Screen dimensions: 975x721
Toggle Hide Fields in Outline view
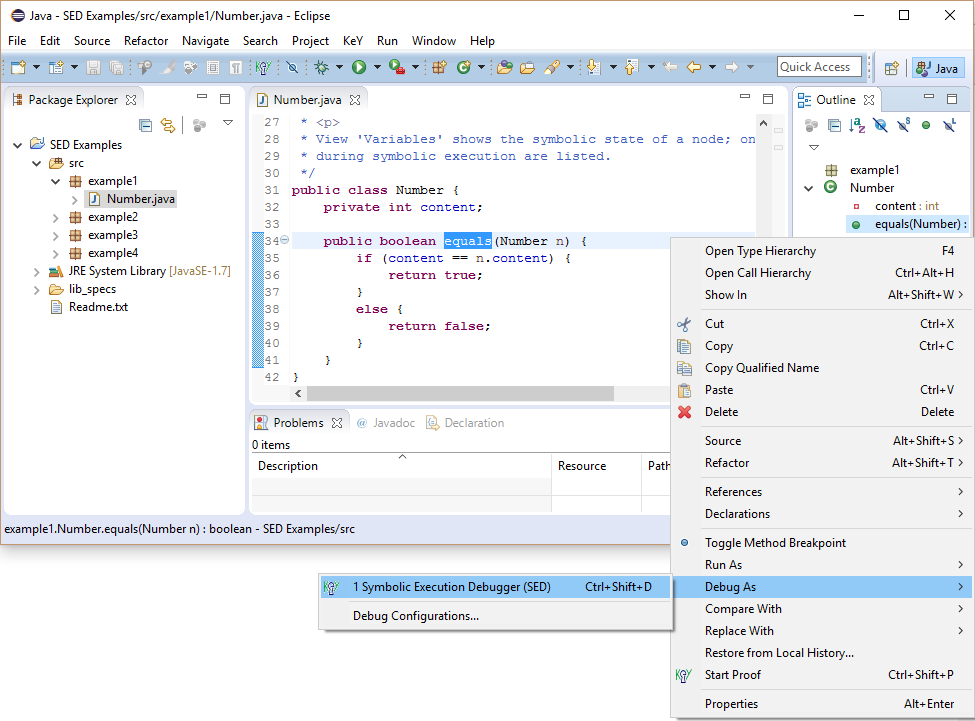[880, 126]
